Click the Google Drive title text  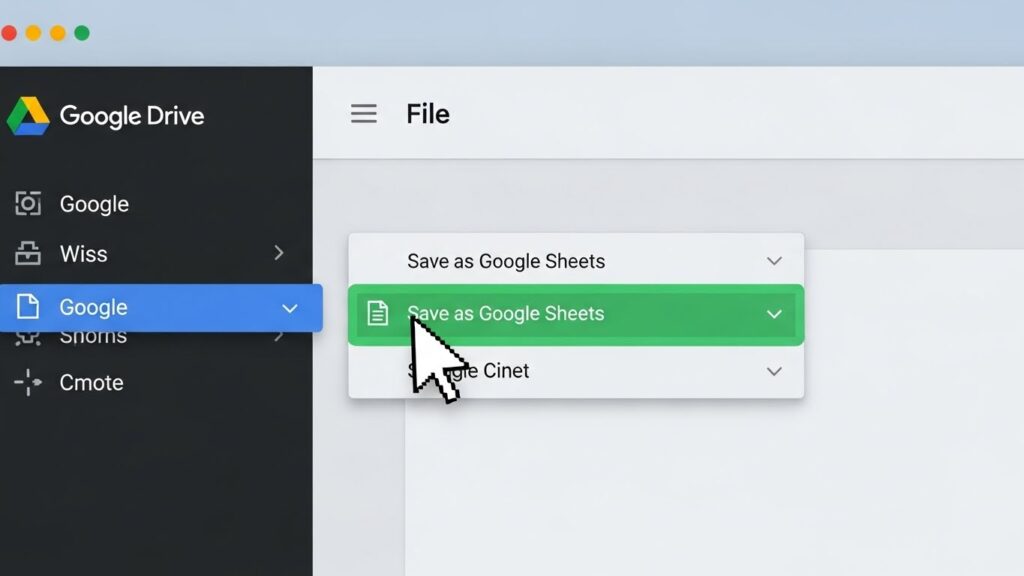pos(132,116)
